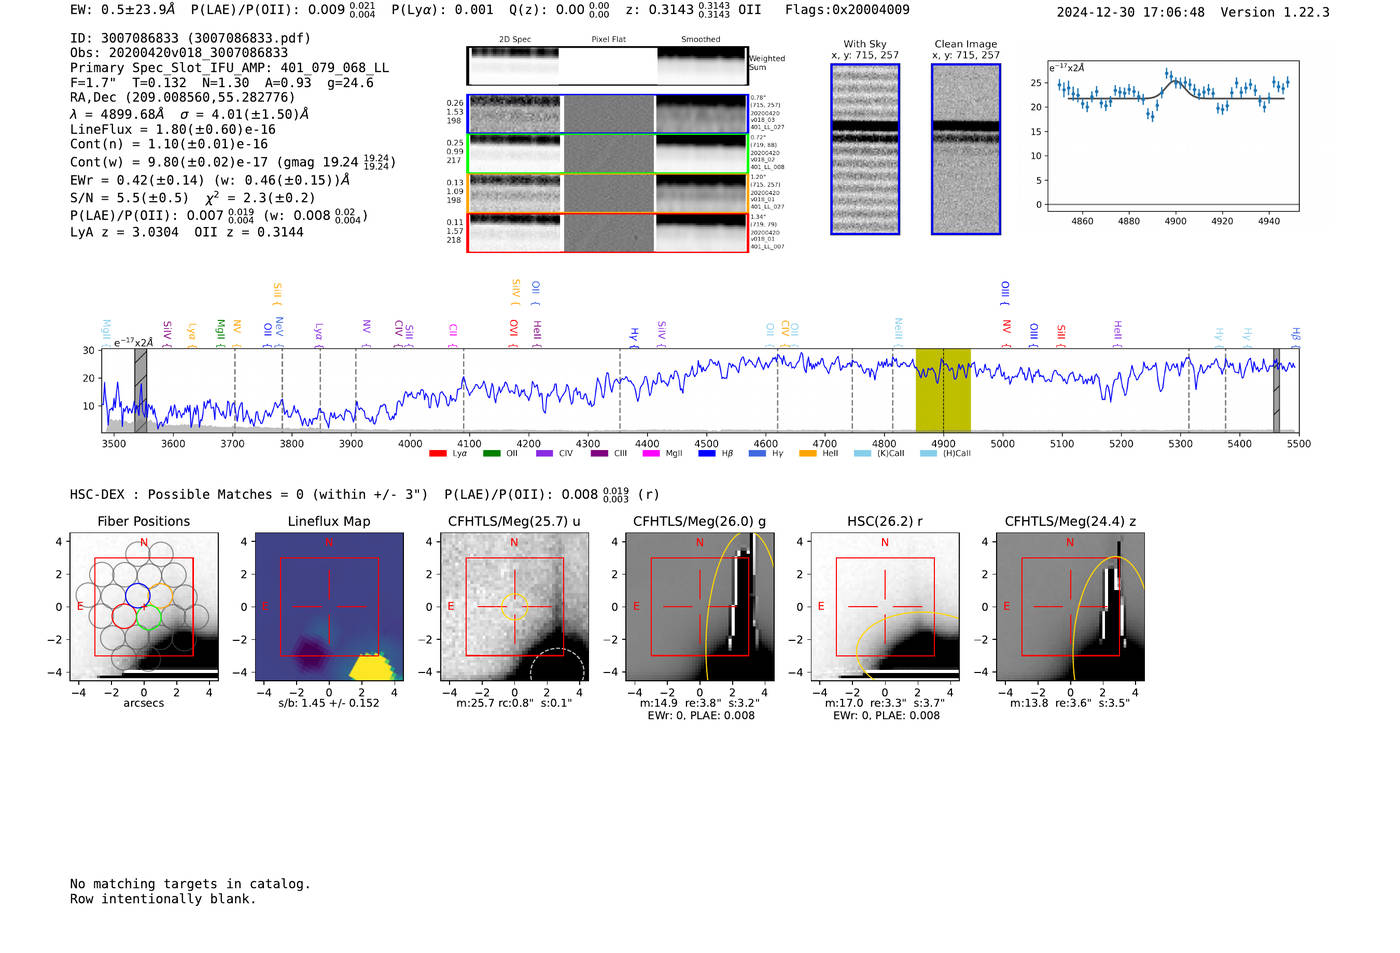Select the red-outlined fiber spectrum row

[607, 232]
